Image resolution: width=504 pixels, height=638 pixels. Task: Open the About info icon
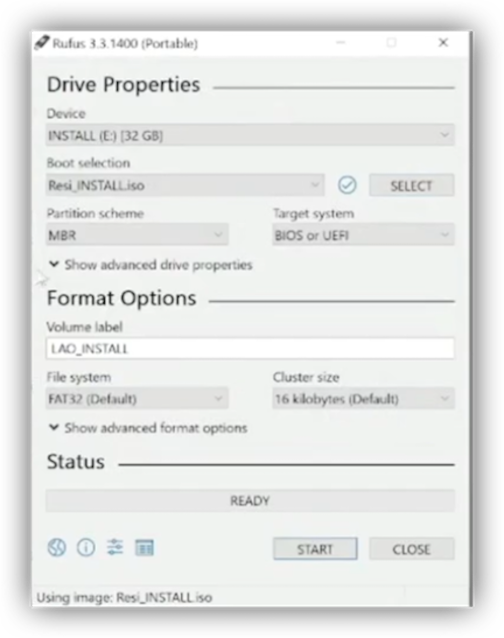pyautogui.click(x=86, y=548)
